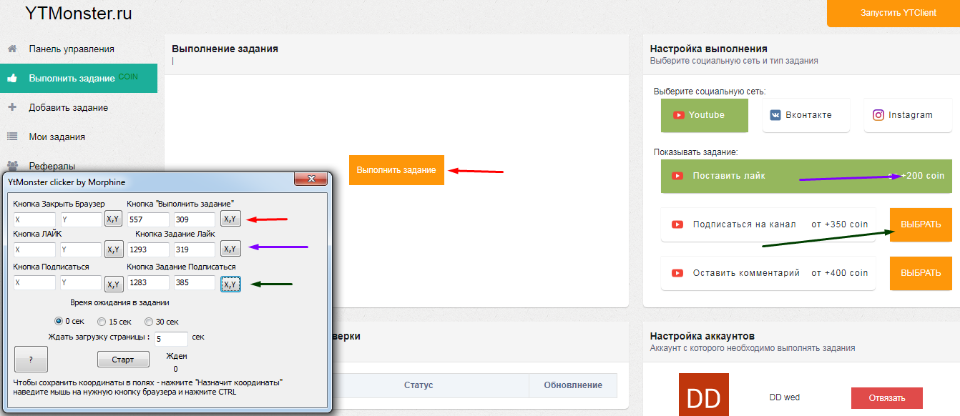This screenshot has width=960, height=416.
Task: Click the page load wait seconds field
Action: click(x=170, y=338)
